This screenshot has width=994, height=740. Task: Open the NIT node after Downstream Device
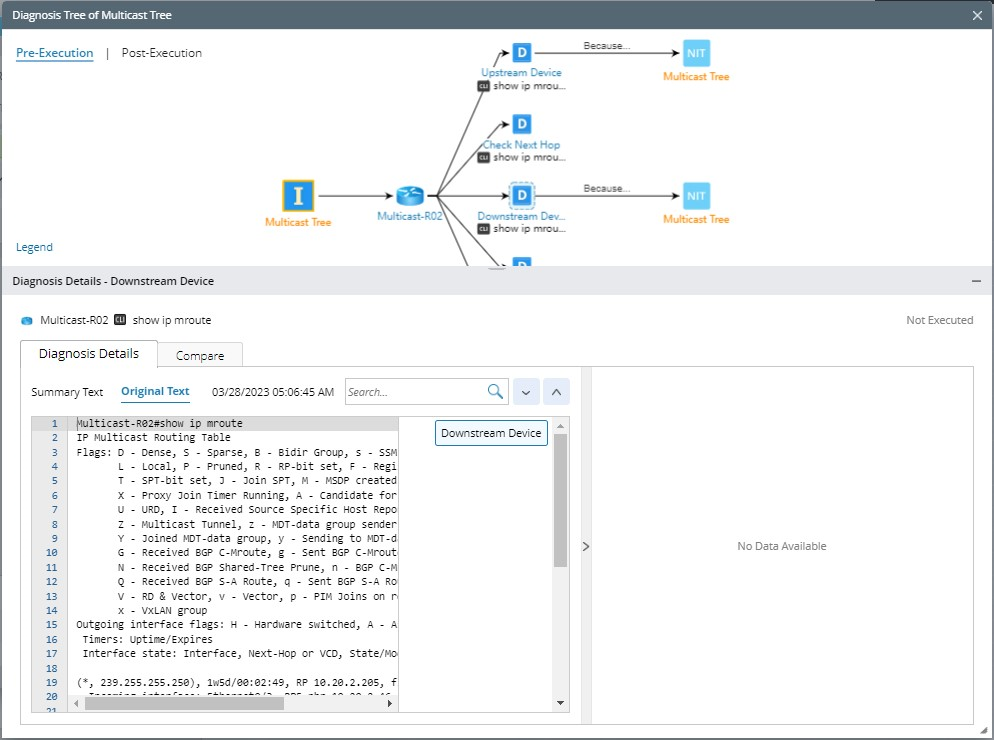point(696,196)
